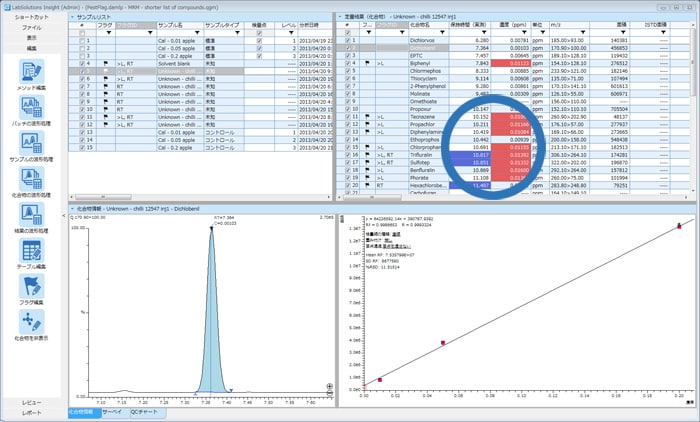Open サンプルタイプ column filter dropdown

(x=237, y=33)
